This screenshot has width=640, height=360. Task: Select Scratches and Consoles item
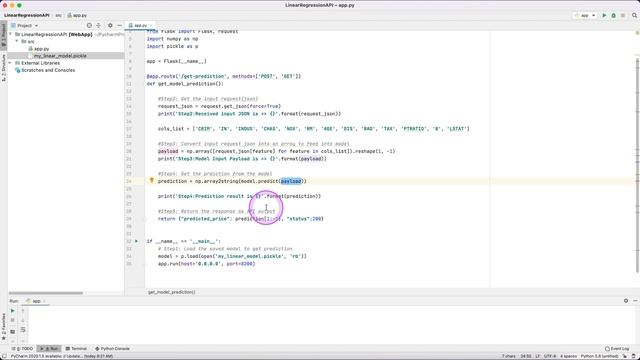[x=48, y=70]
